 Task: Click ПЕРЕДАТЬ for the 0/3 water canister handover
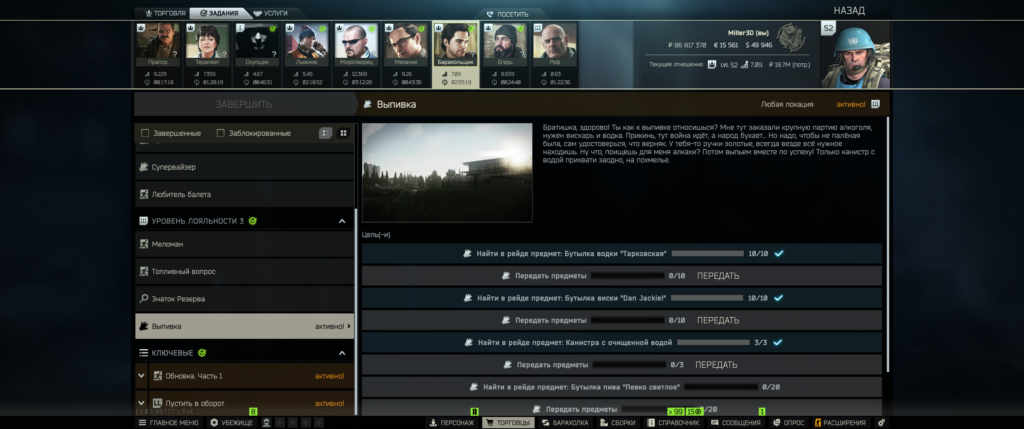[716, 364]
